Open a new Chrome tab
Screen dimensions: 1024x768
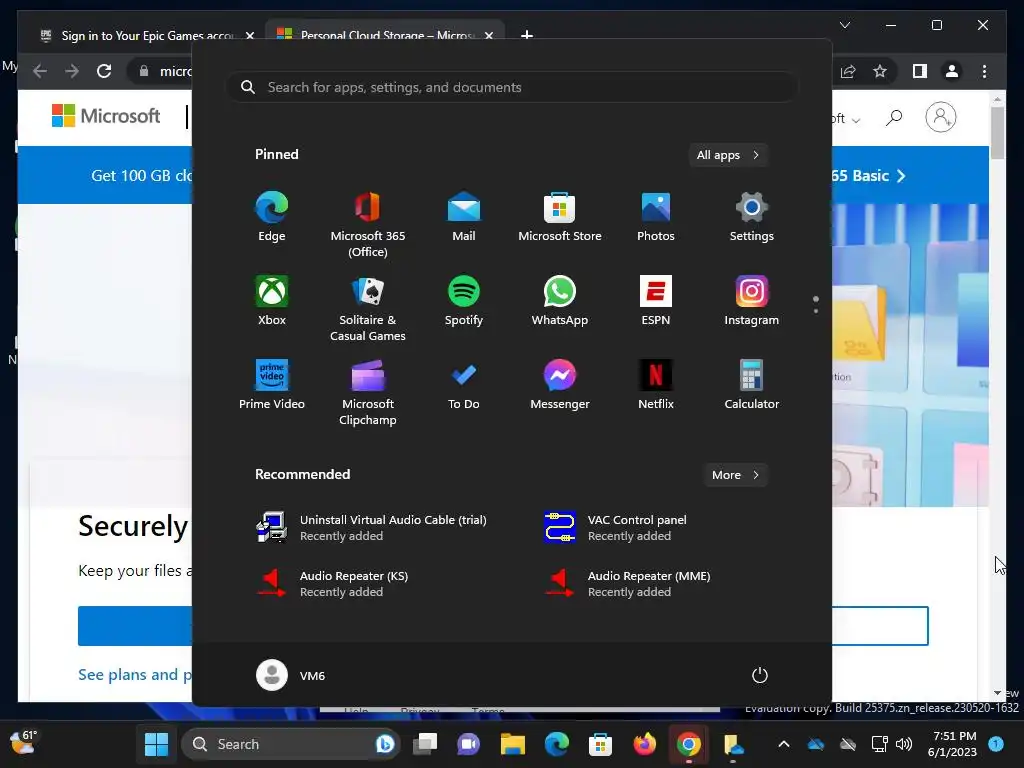[526, 35]
